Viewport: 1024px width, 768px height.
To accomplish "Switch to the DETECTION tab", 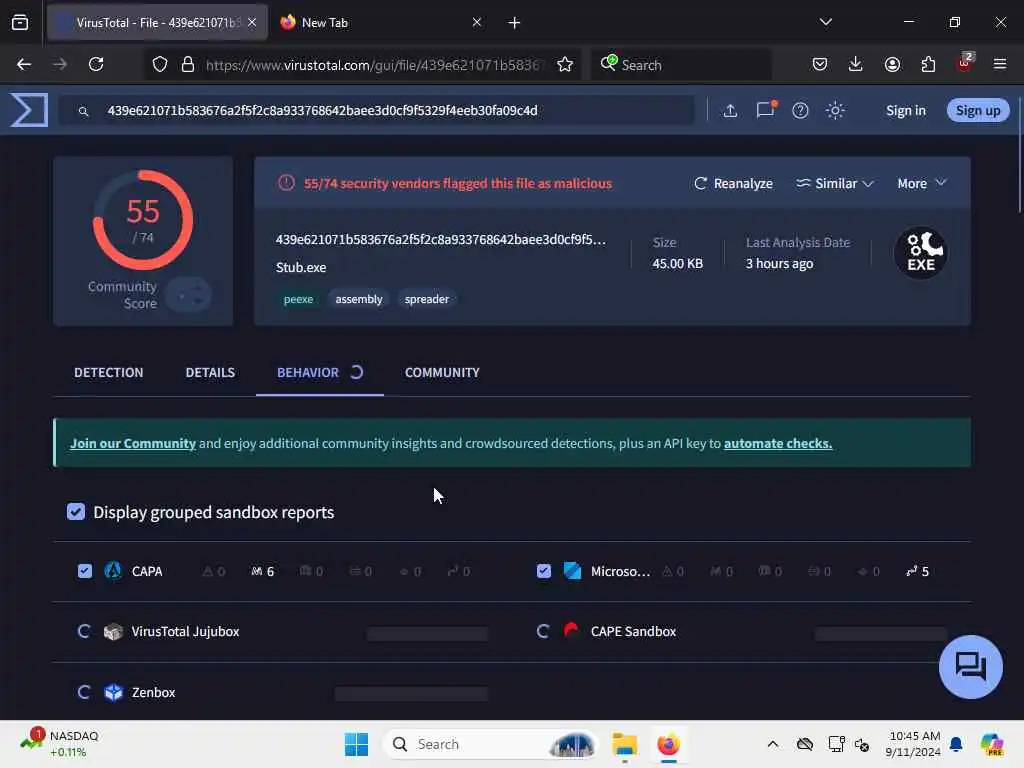I will tap(108, 372).
